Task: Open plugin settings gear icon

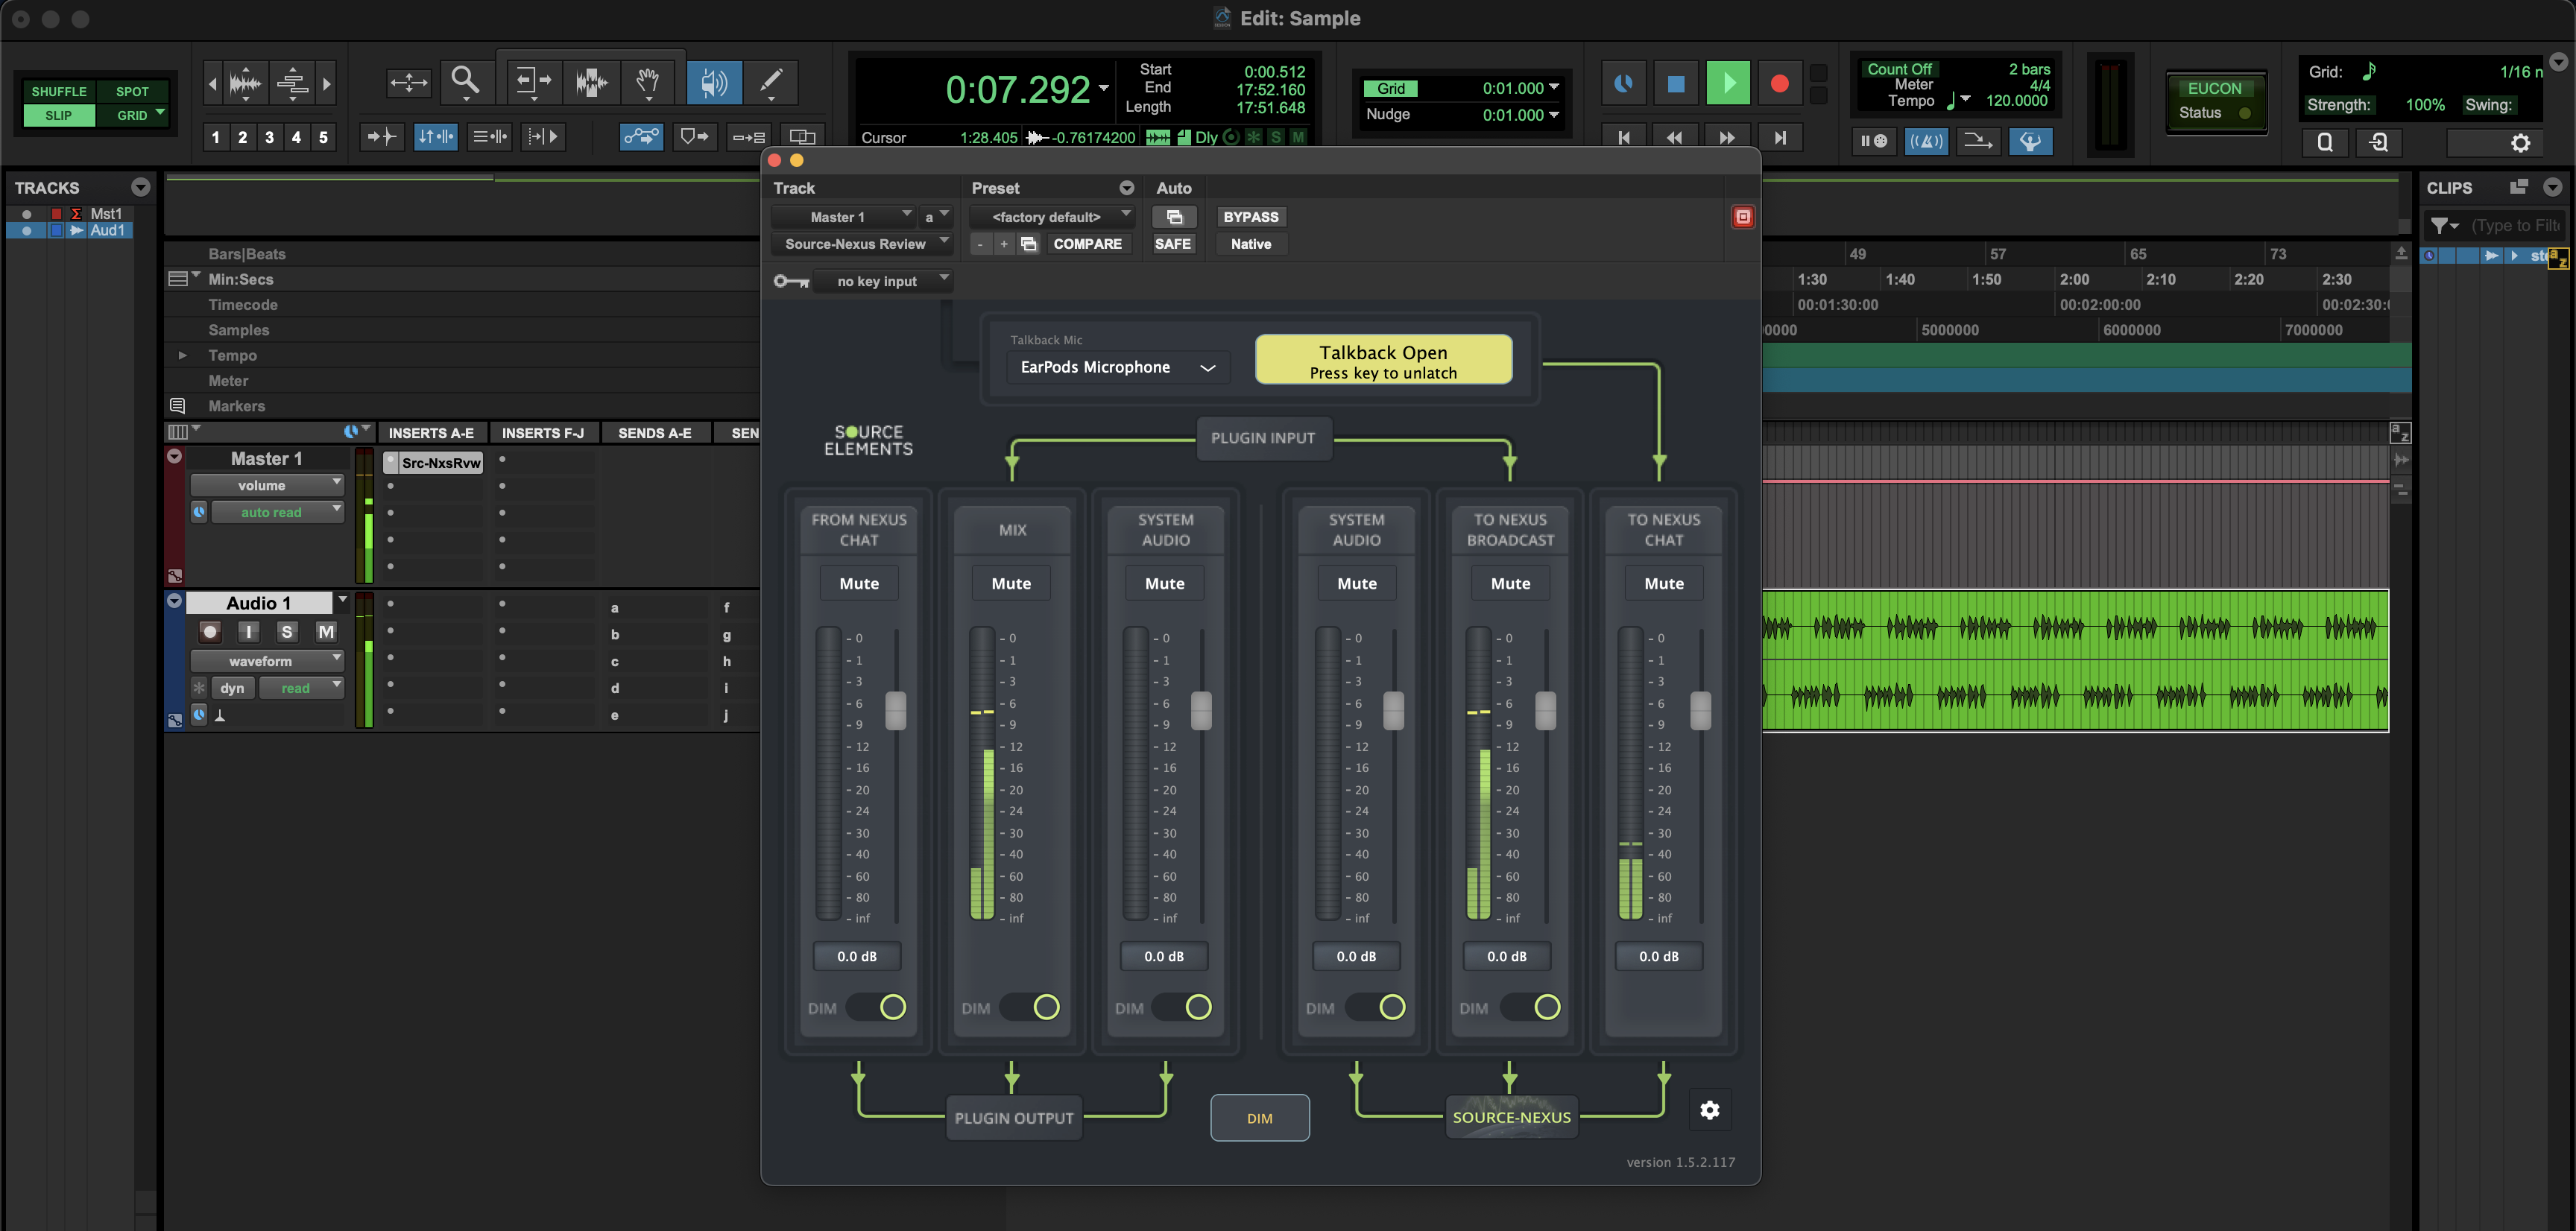Action: coord(1709,1110)
